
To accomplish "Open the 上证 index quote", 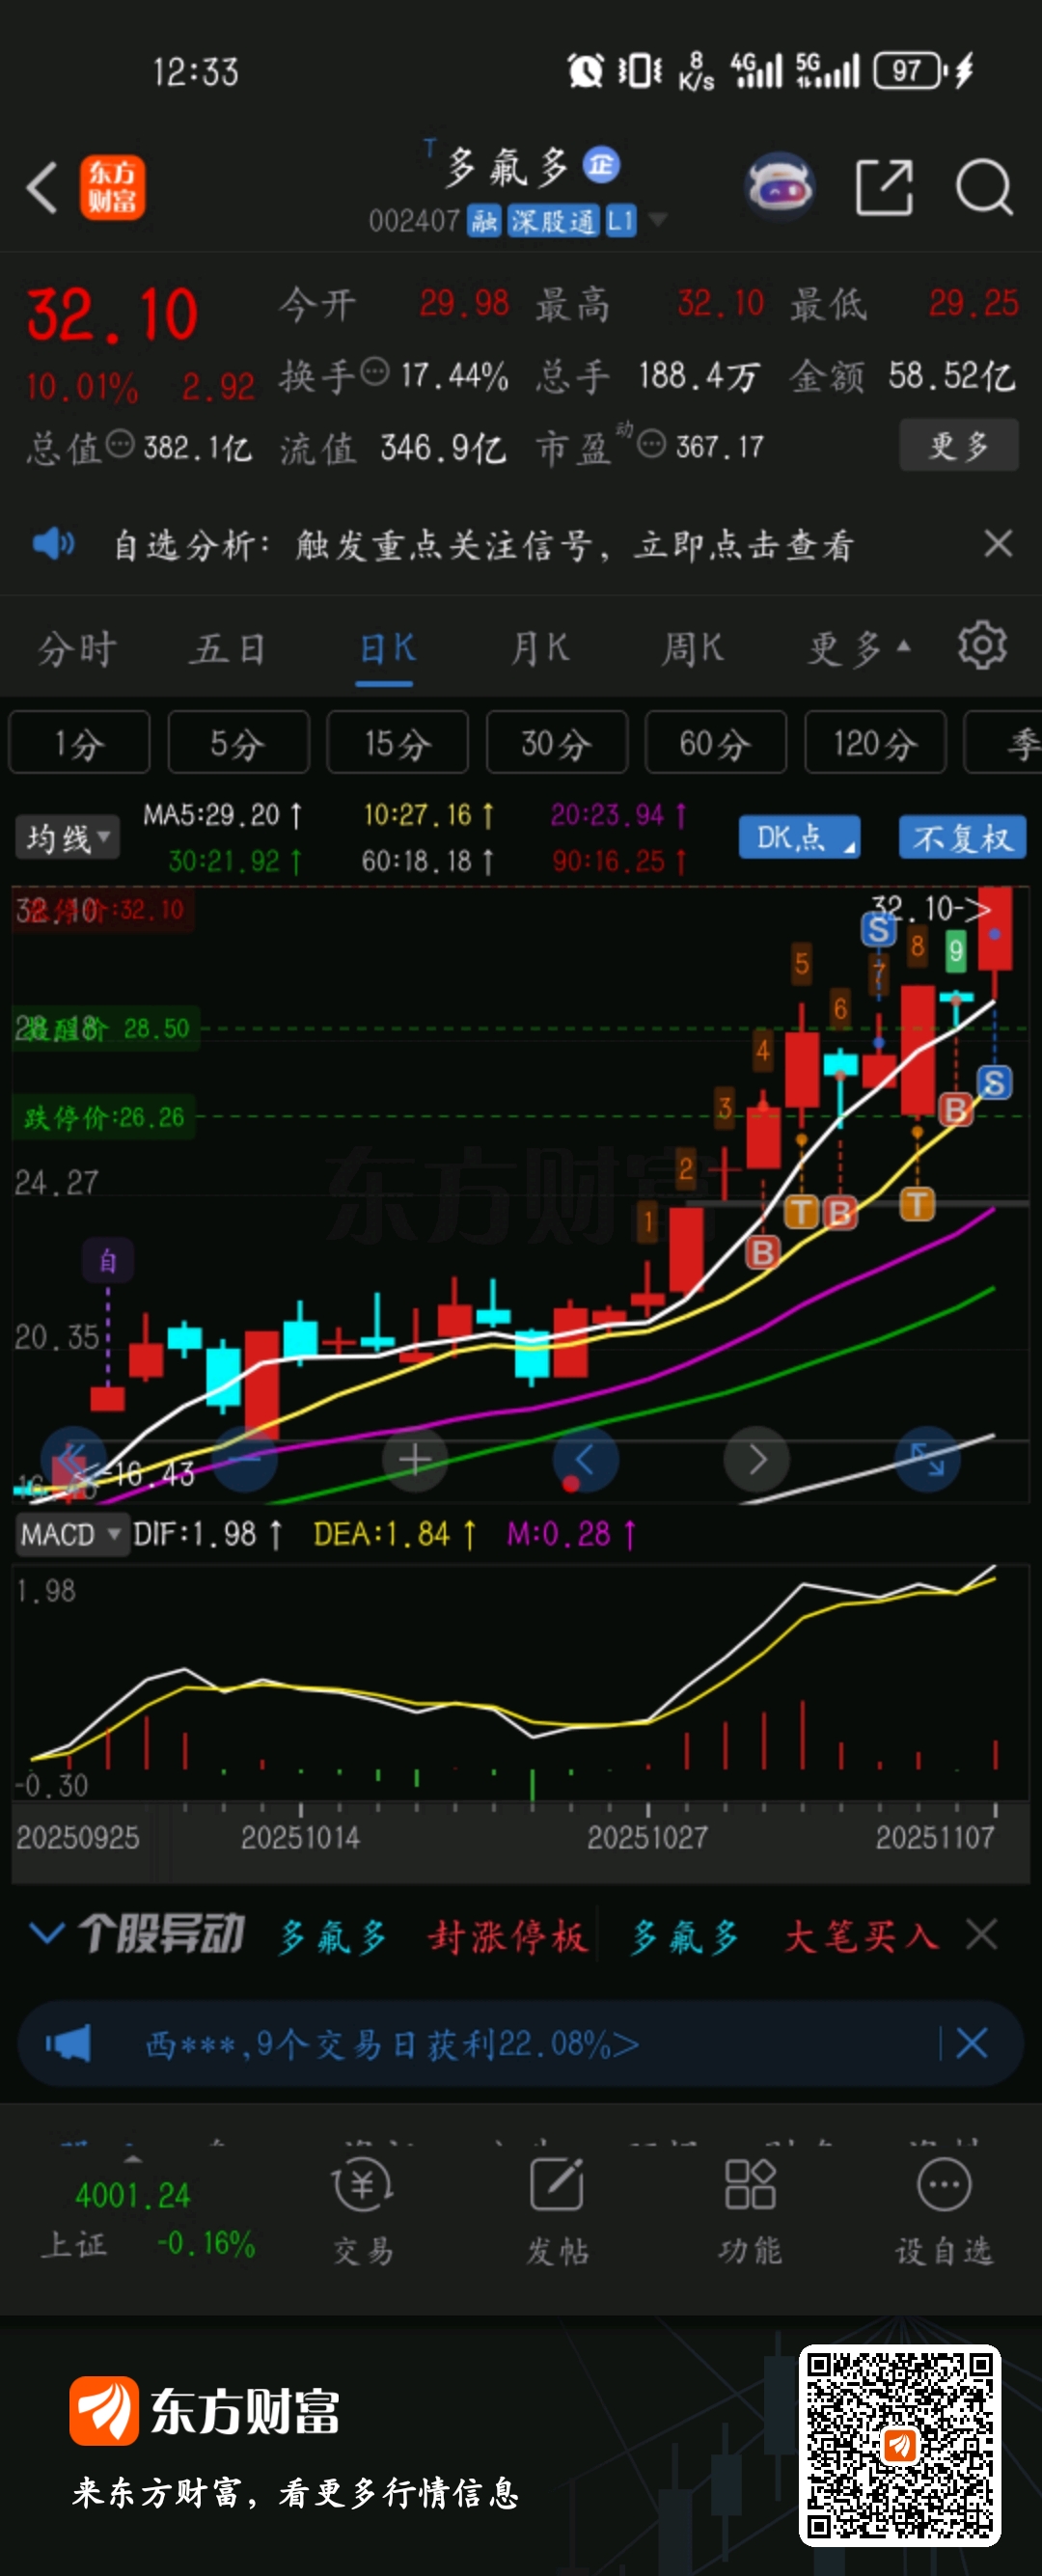I will click(x=150, y=2221).
